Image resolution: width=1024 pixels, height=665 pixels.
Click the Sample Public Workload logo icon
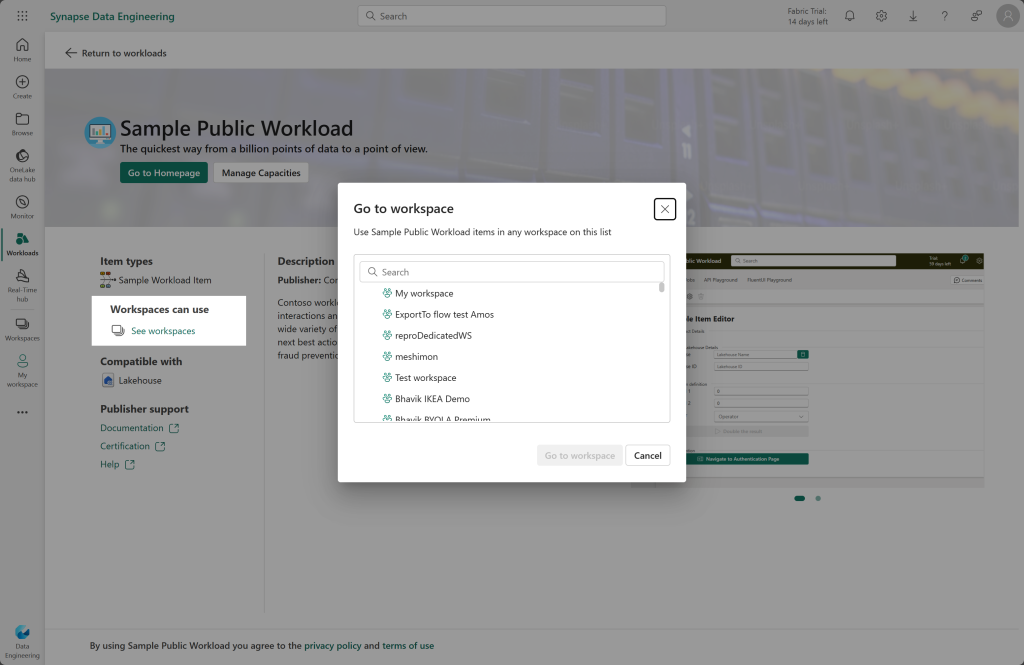(100, 133)
